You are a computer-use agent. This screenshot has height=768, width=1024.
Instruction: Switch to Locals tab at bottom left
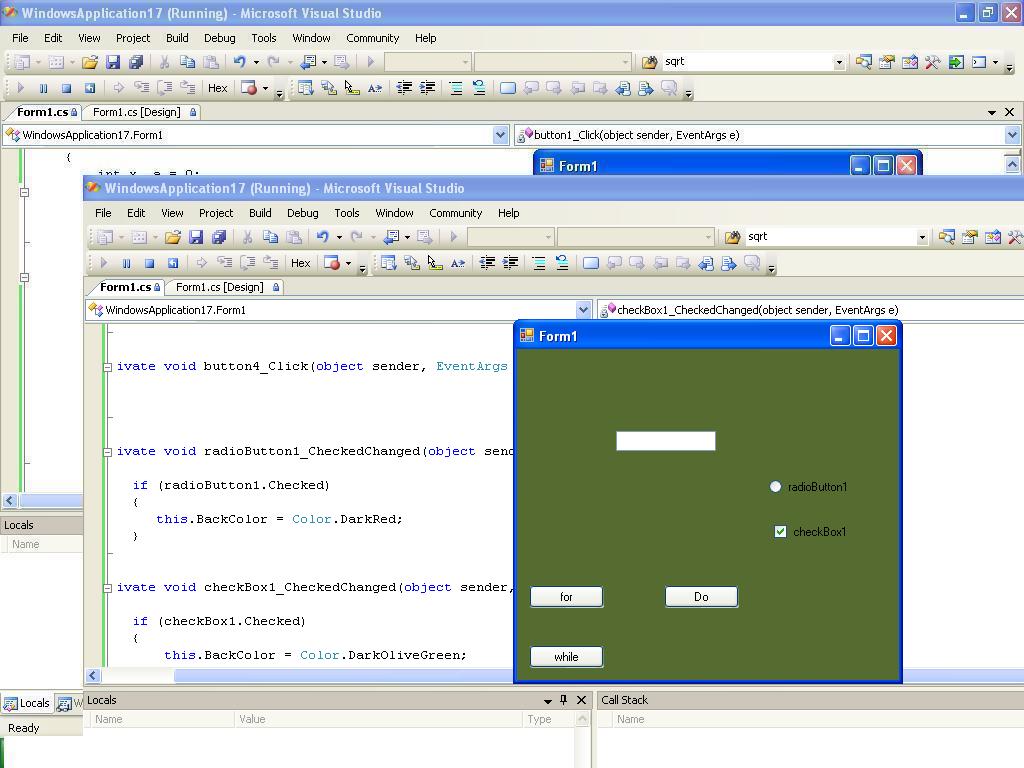27,703
